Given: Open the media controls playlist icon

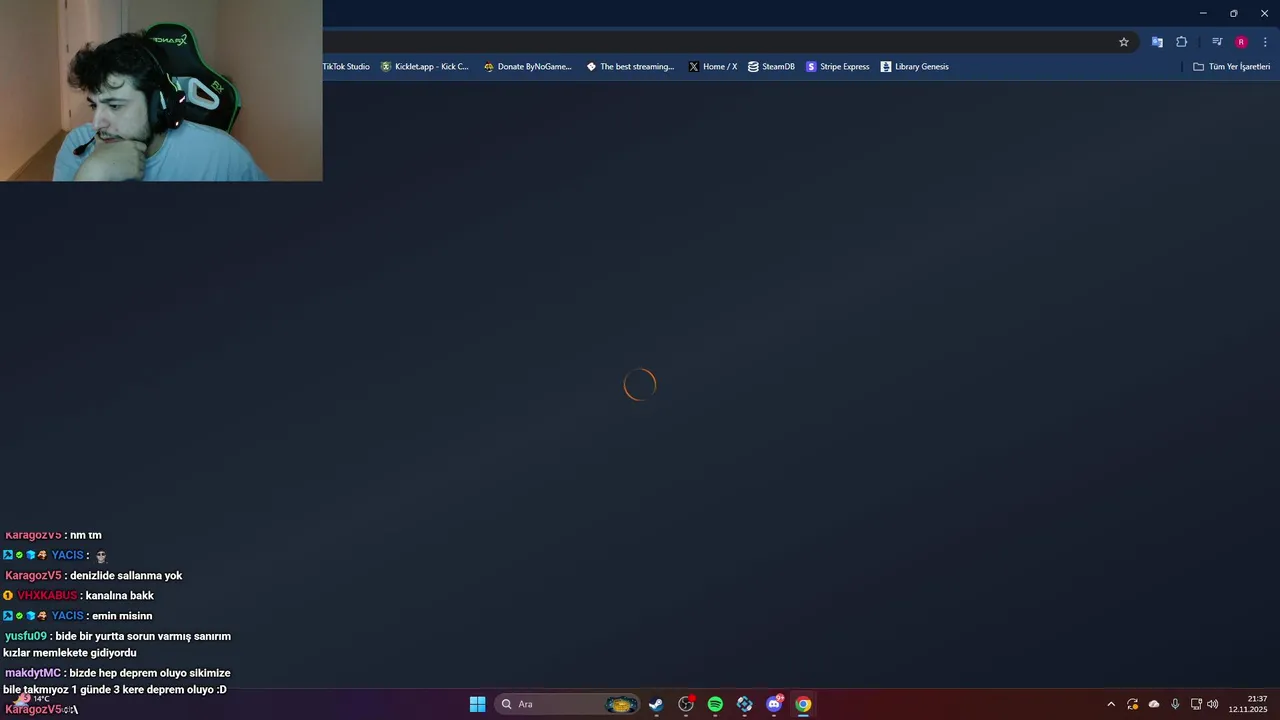Looking at the screenshot, I should [1217, 42].
